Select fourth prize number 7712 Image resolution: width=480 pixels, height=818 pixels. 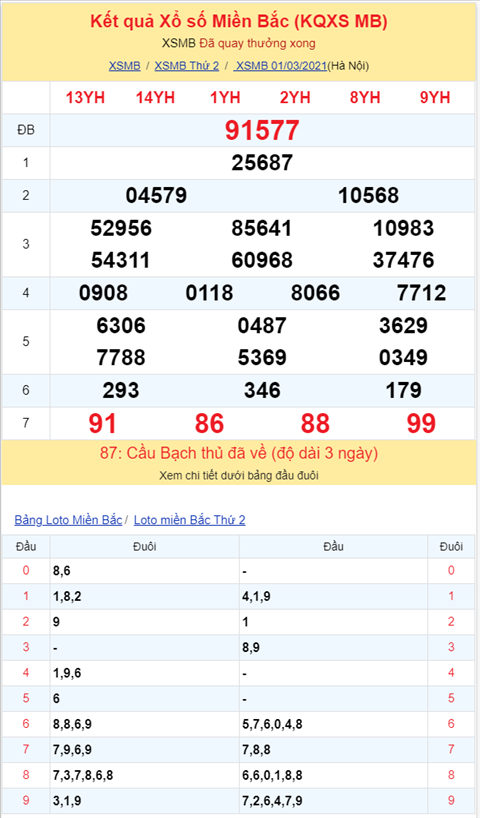(x=422, y=293)
